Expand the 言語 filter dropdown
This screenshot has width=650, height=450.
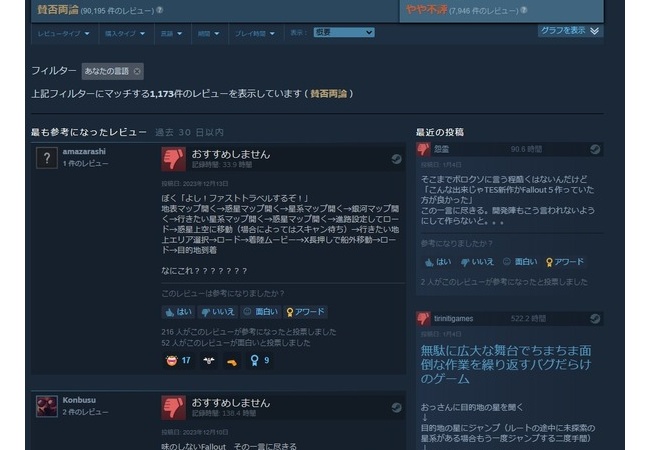click(171, 34)
